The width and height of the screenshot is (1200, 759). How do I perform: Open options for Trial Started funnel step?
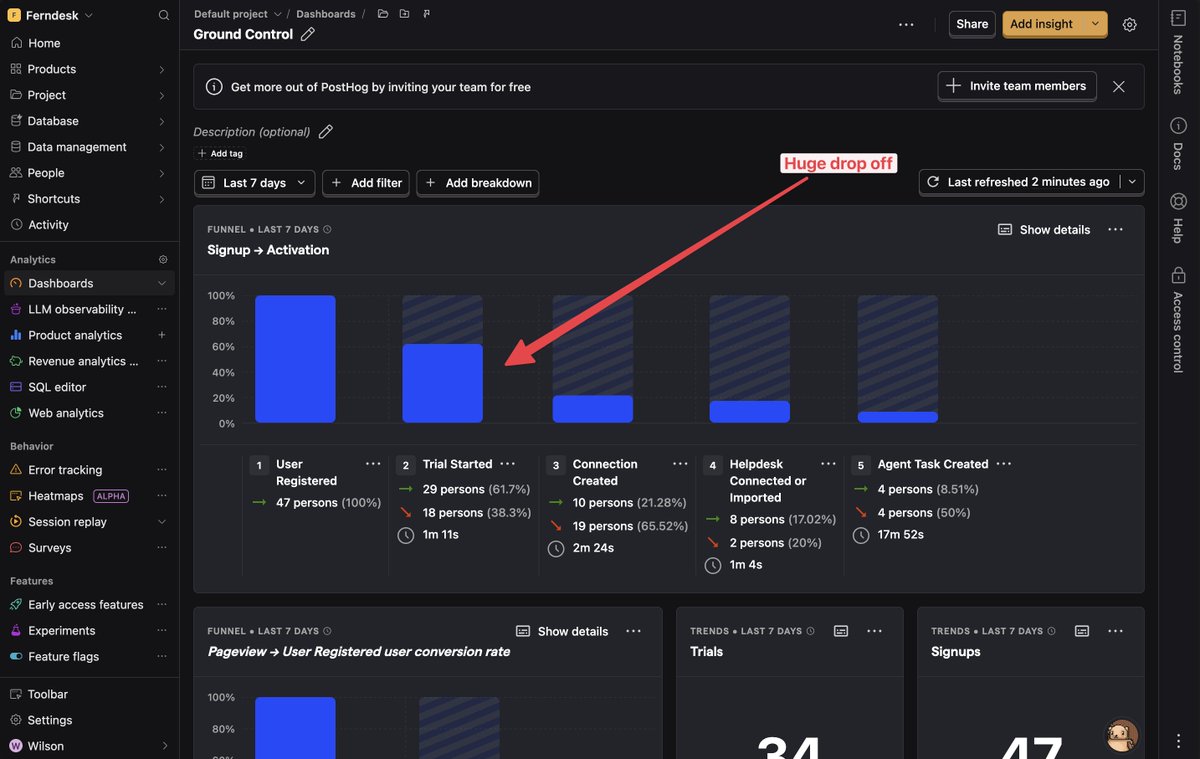pos(507,464)
